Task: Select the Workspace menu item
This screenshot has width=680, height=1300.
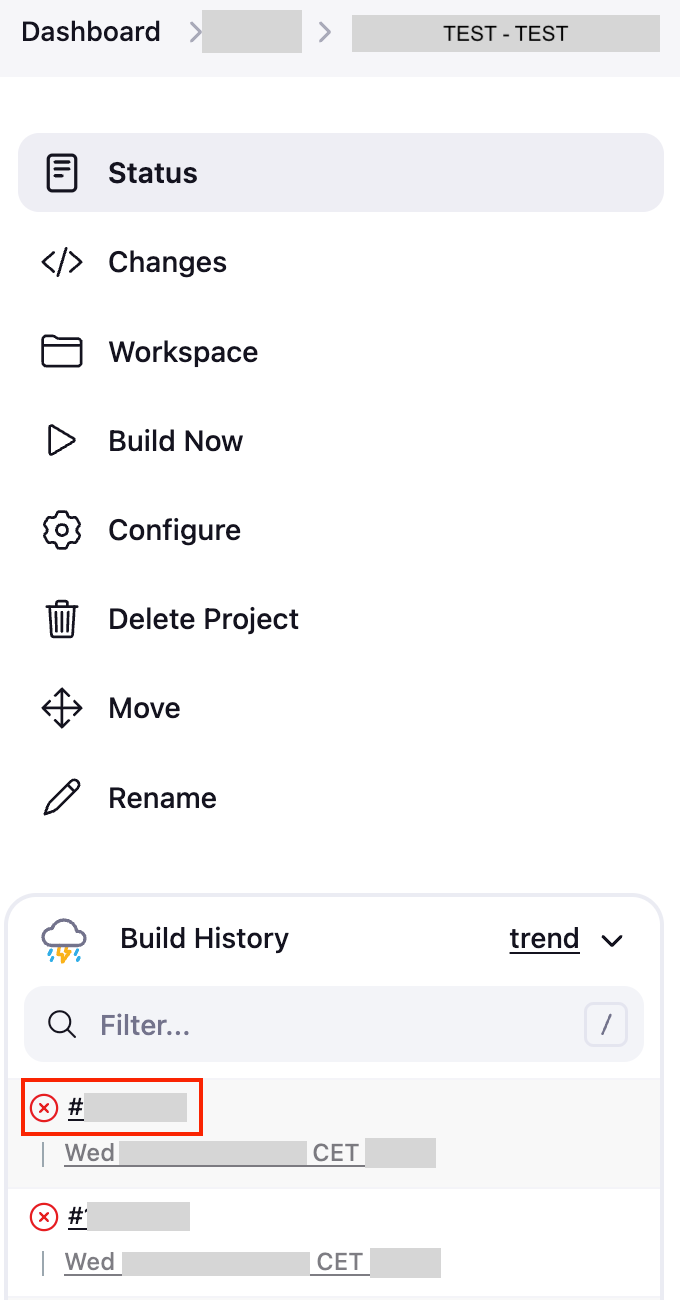Action: point(183,352)
